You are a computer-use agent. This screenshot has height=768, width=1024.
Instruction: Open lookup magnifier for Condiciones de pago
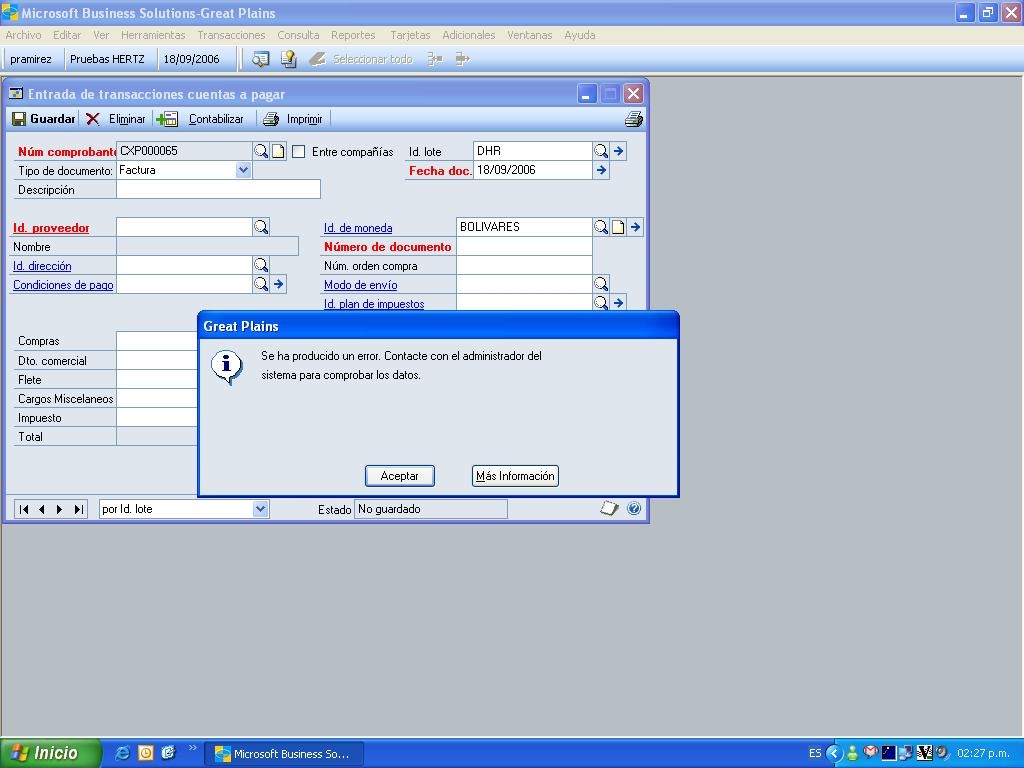(261, 284)
